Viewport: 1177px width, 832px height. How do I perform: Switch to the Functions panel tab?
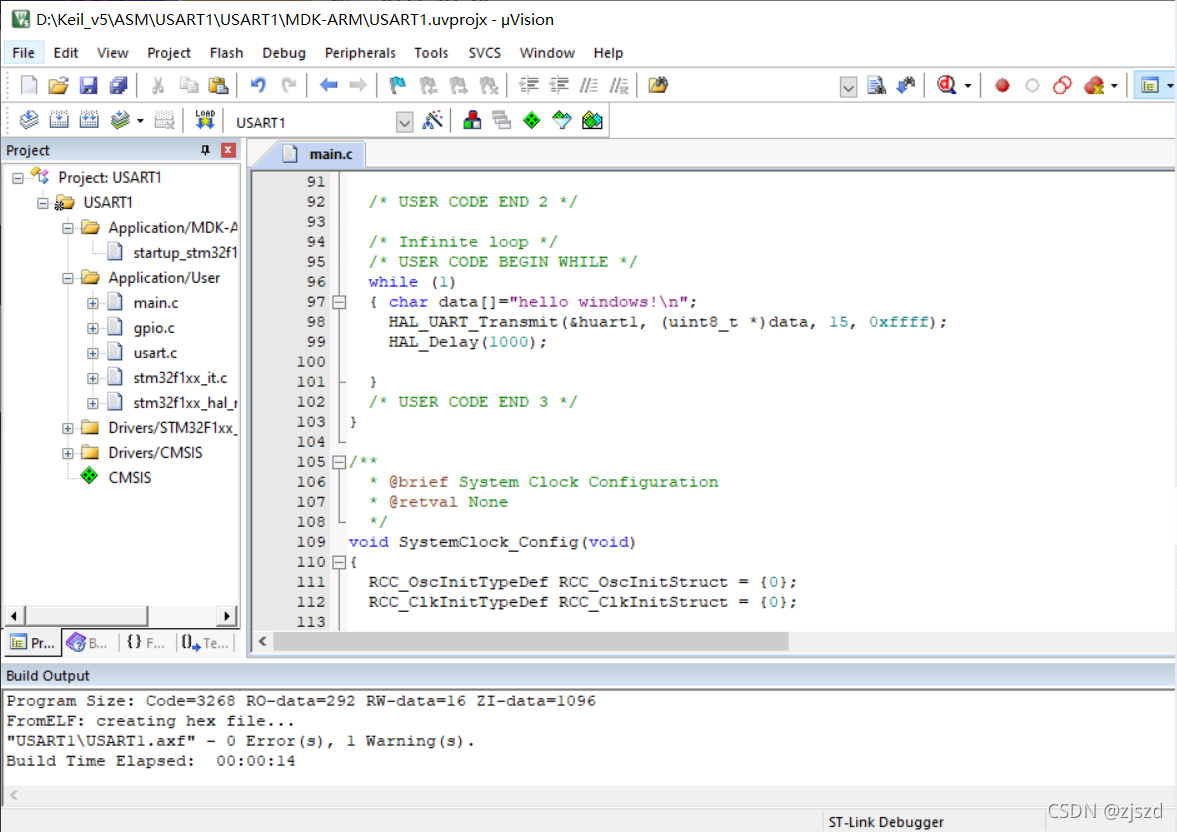(x=146, y=643)
